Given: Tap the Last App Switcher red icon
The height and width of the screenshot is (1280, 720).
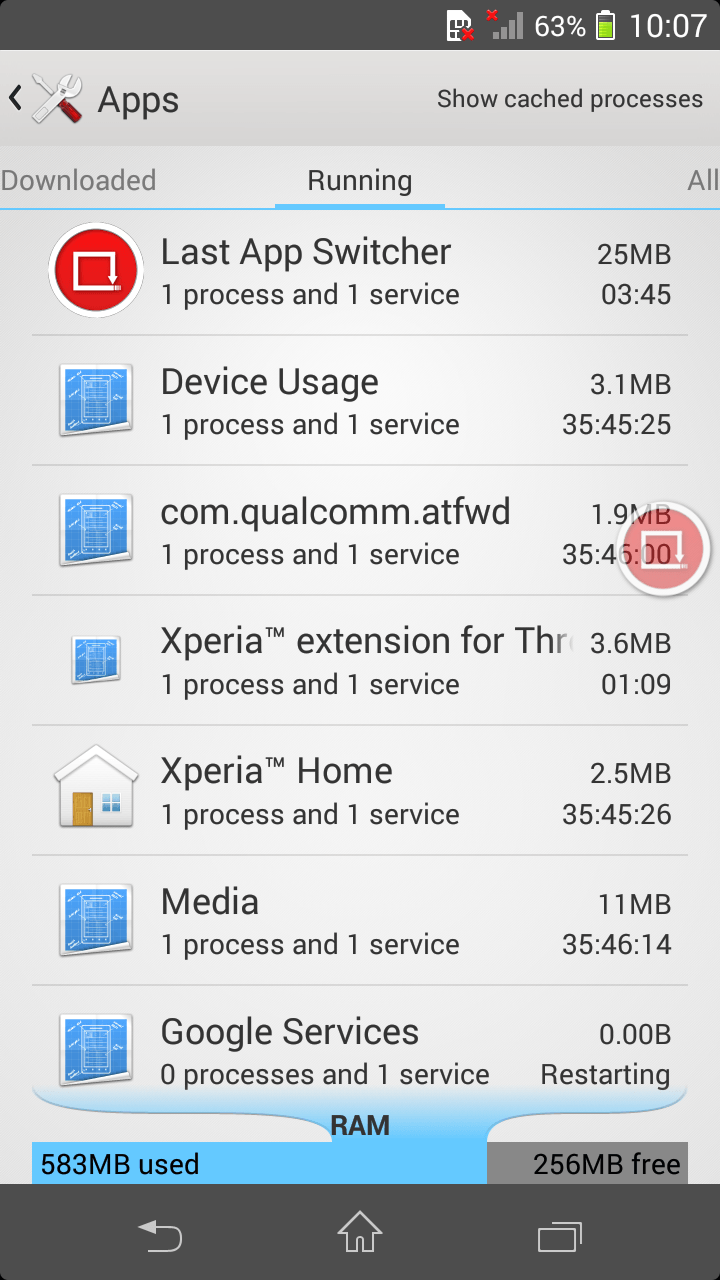Looking at the screenshot, I should tap(96, 270).
